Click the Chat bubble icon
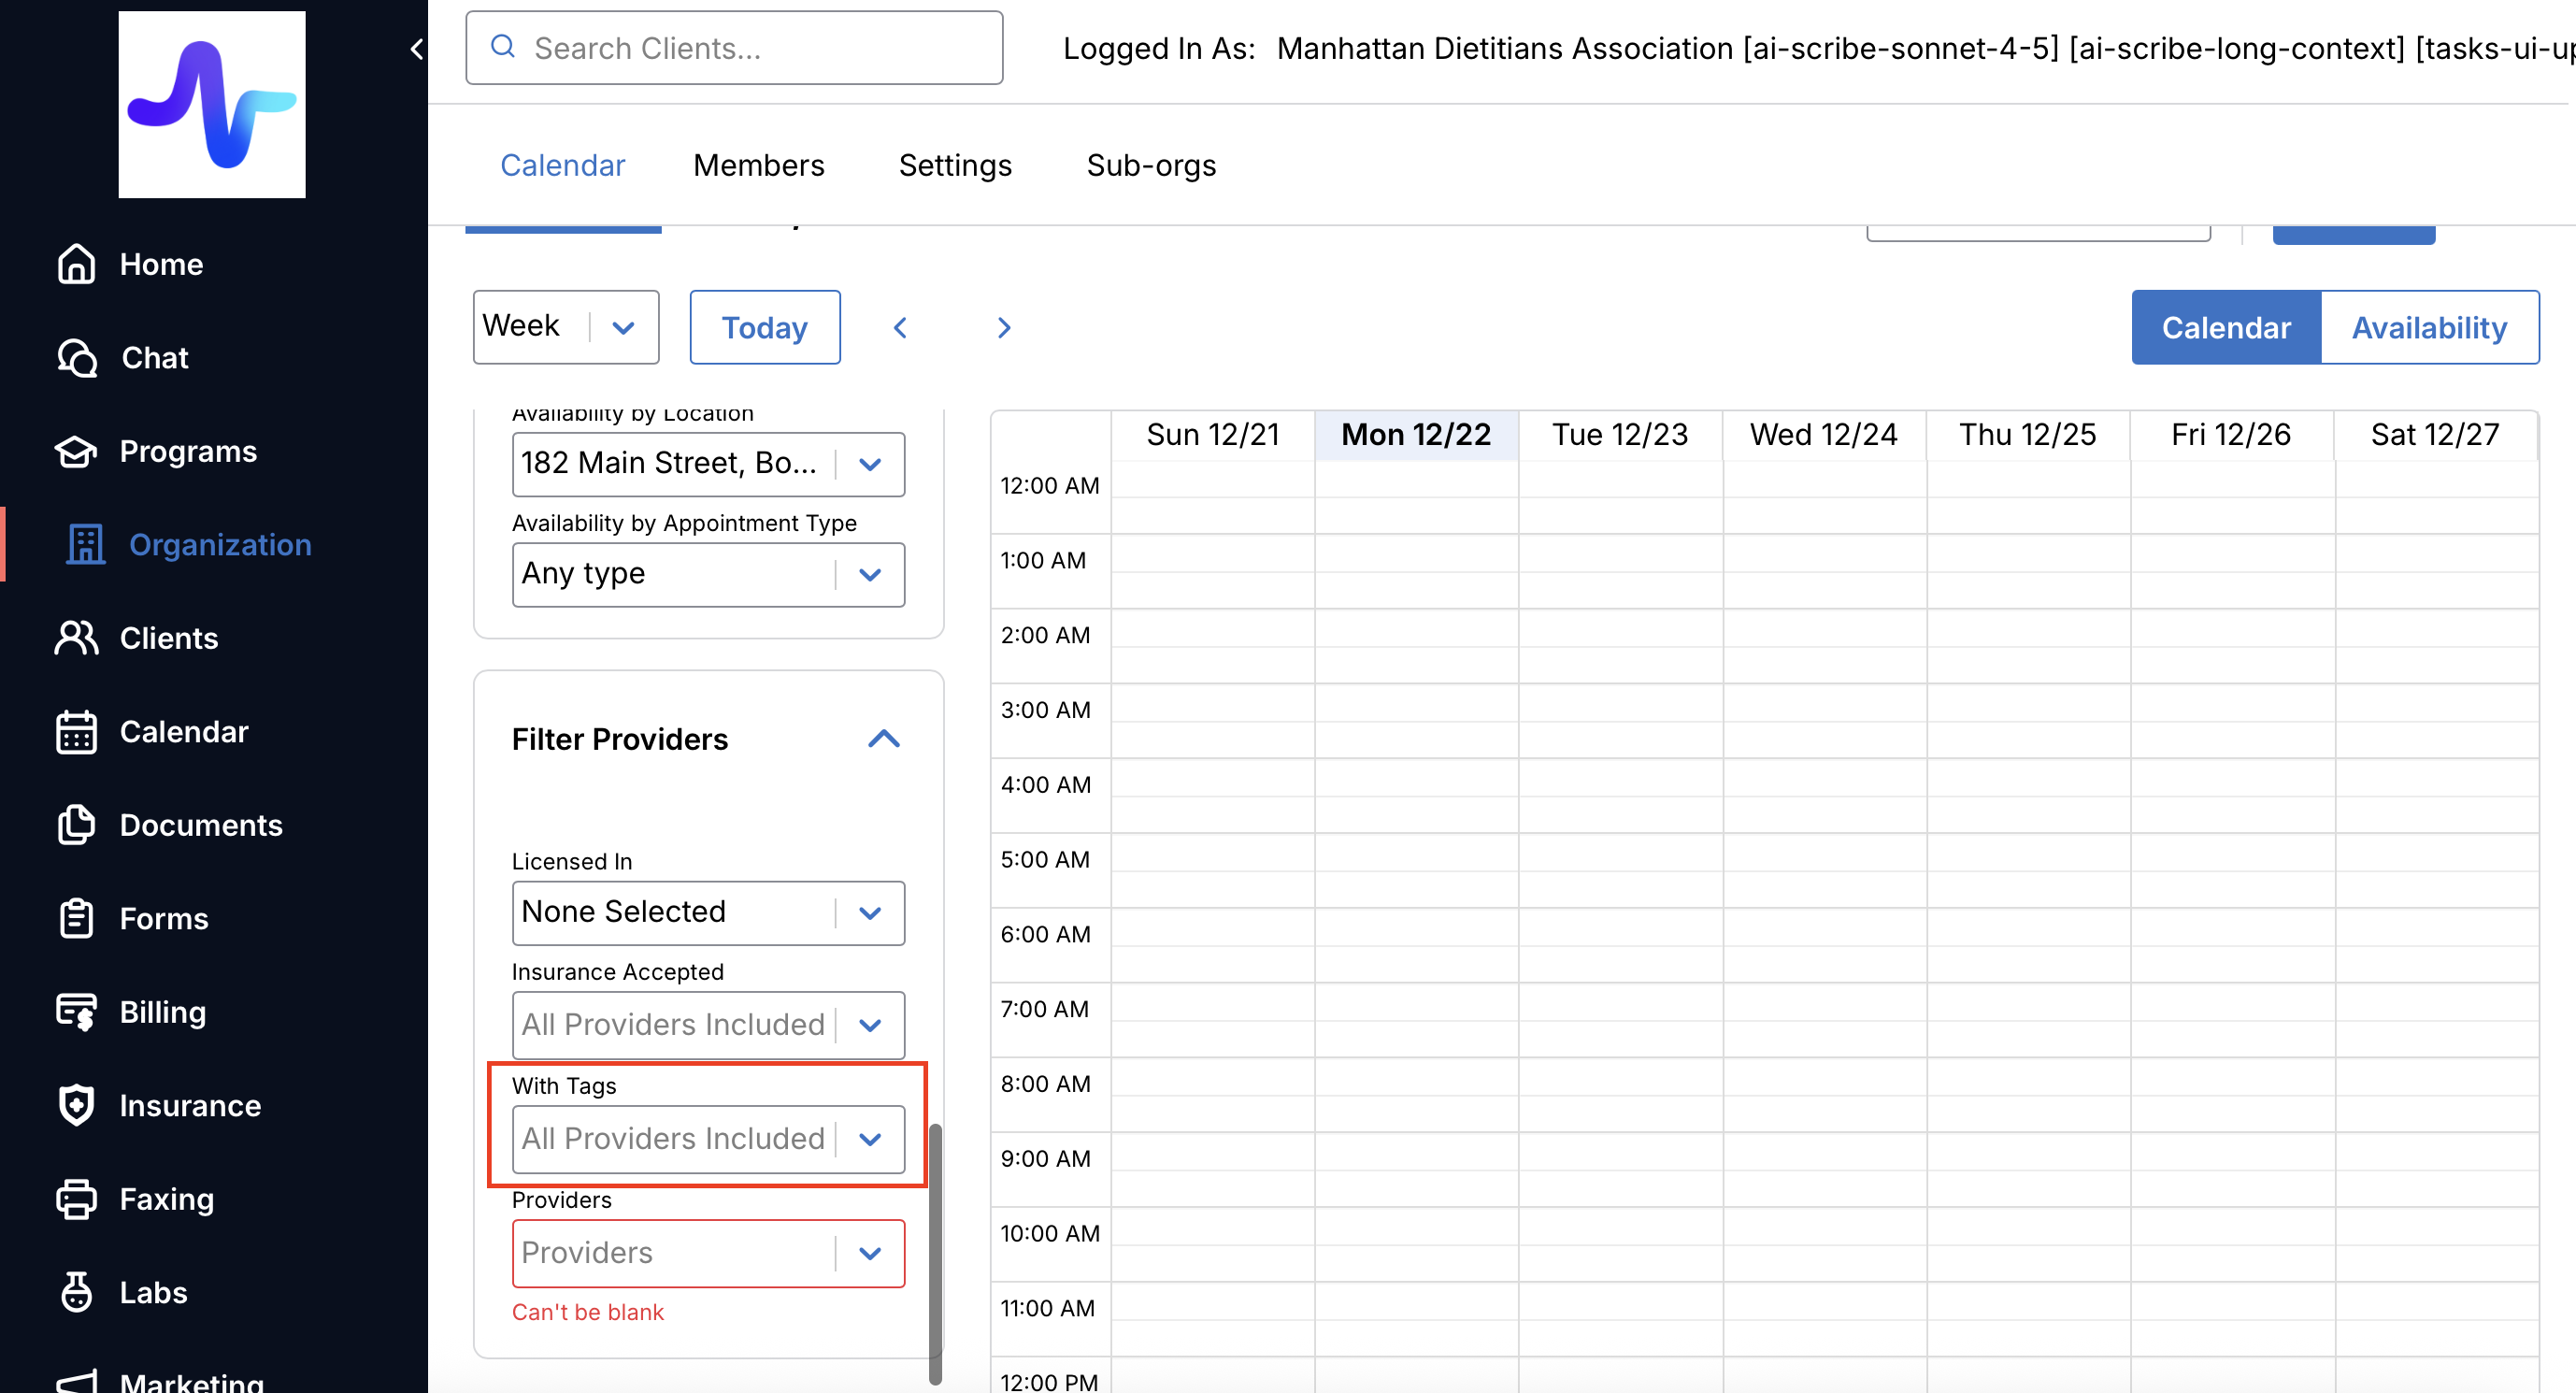Screen dimensions: 2576x1393 [76, 357]
